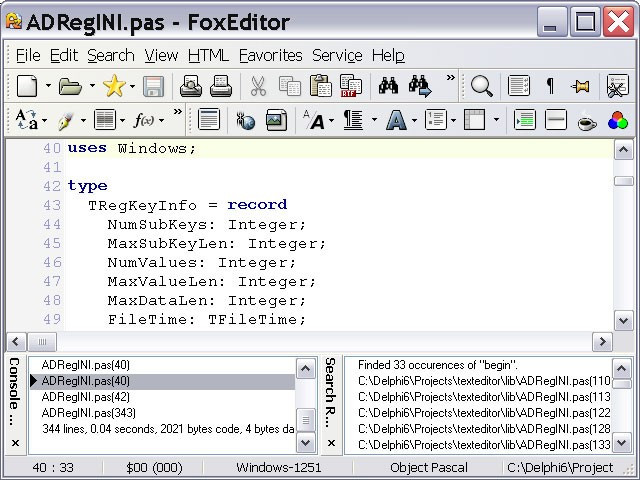This screenshot has width=640, height=480.
Task: Select search result ADRegINI.pas(128
Action: coord(484,429)
